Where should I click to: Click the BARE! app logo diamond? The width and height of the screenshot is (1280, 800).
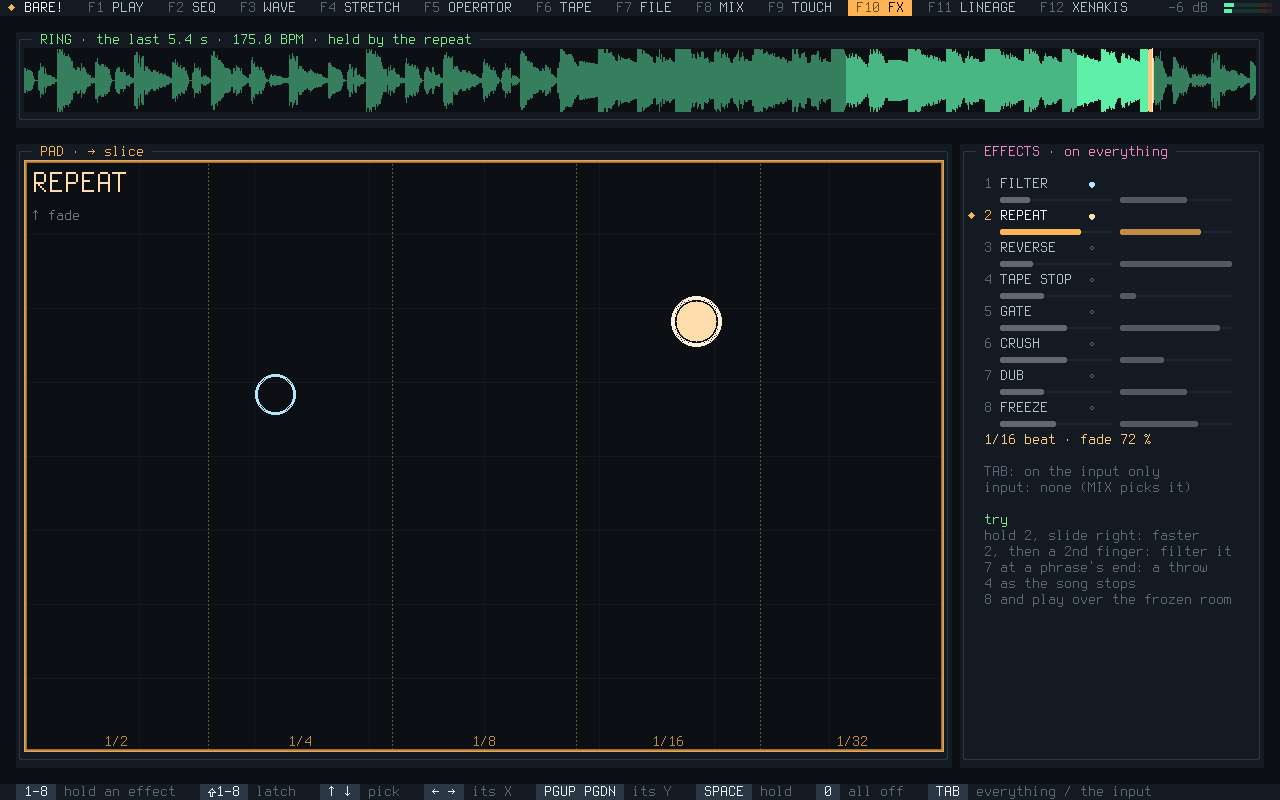pyautogui.click(x=11, y=7)
